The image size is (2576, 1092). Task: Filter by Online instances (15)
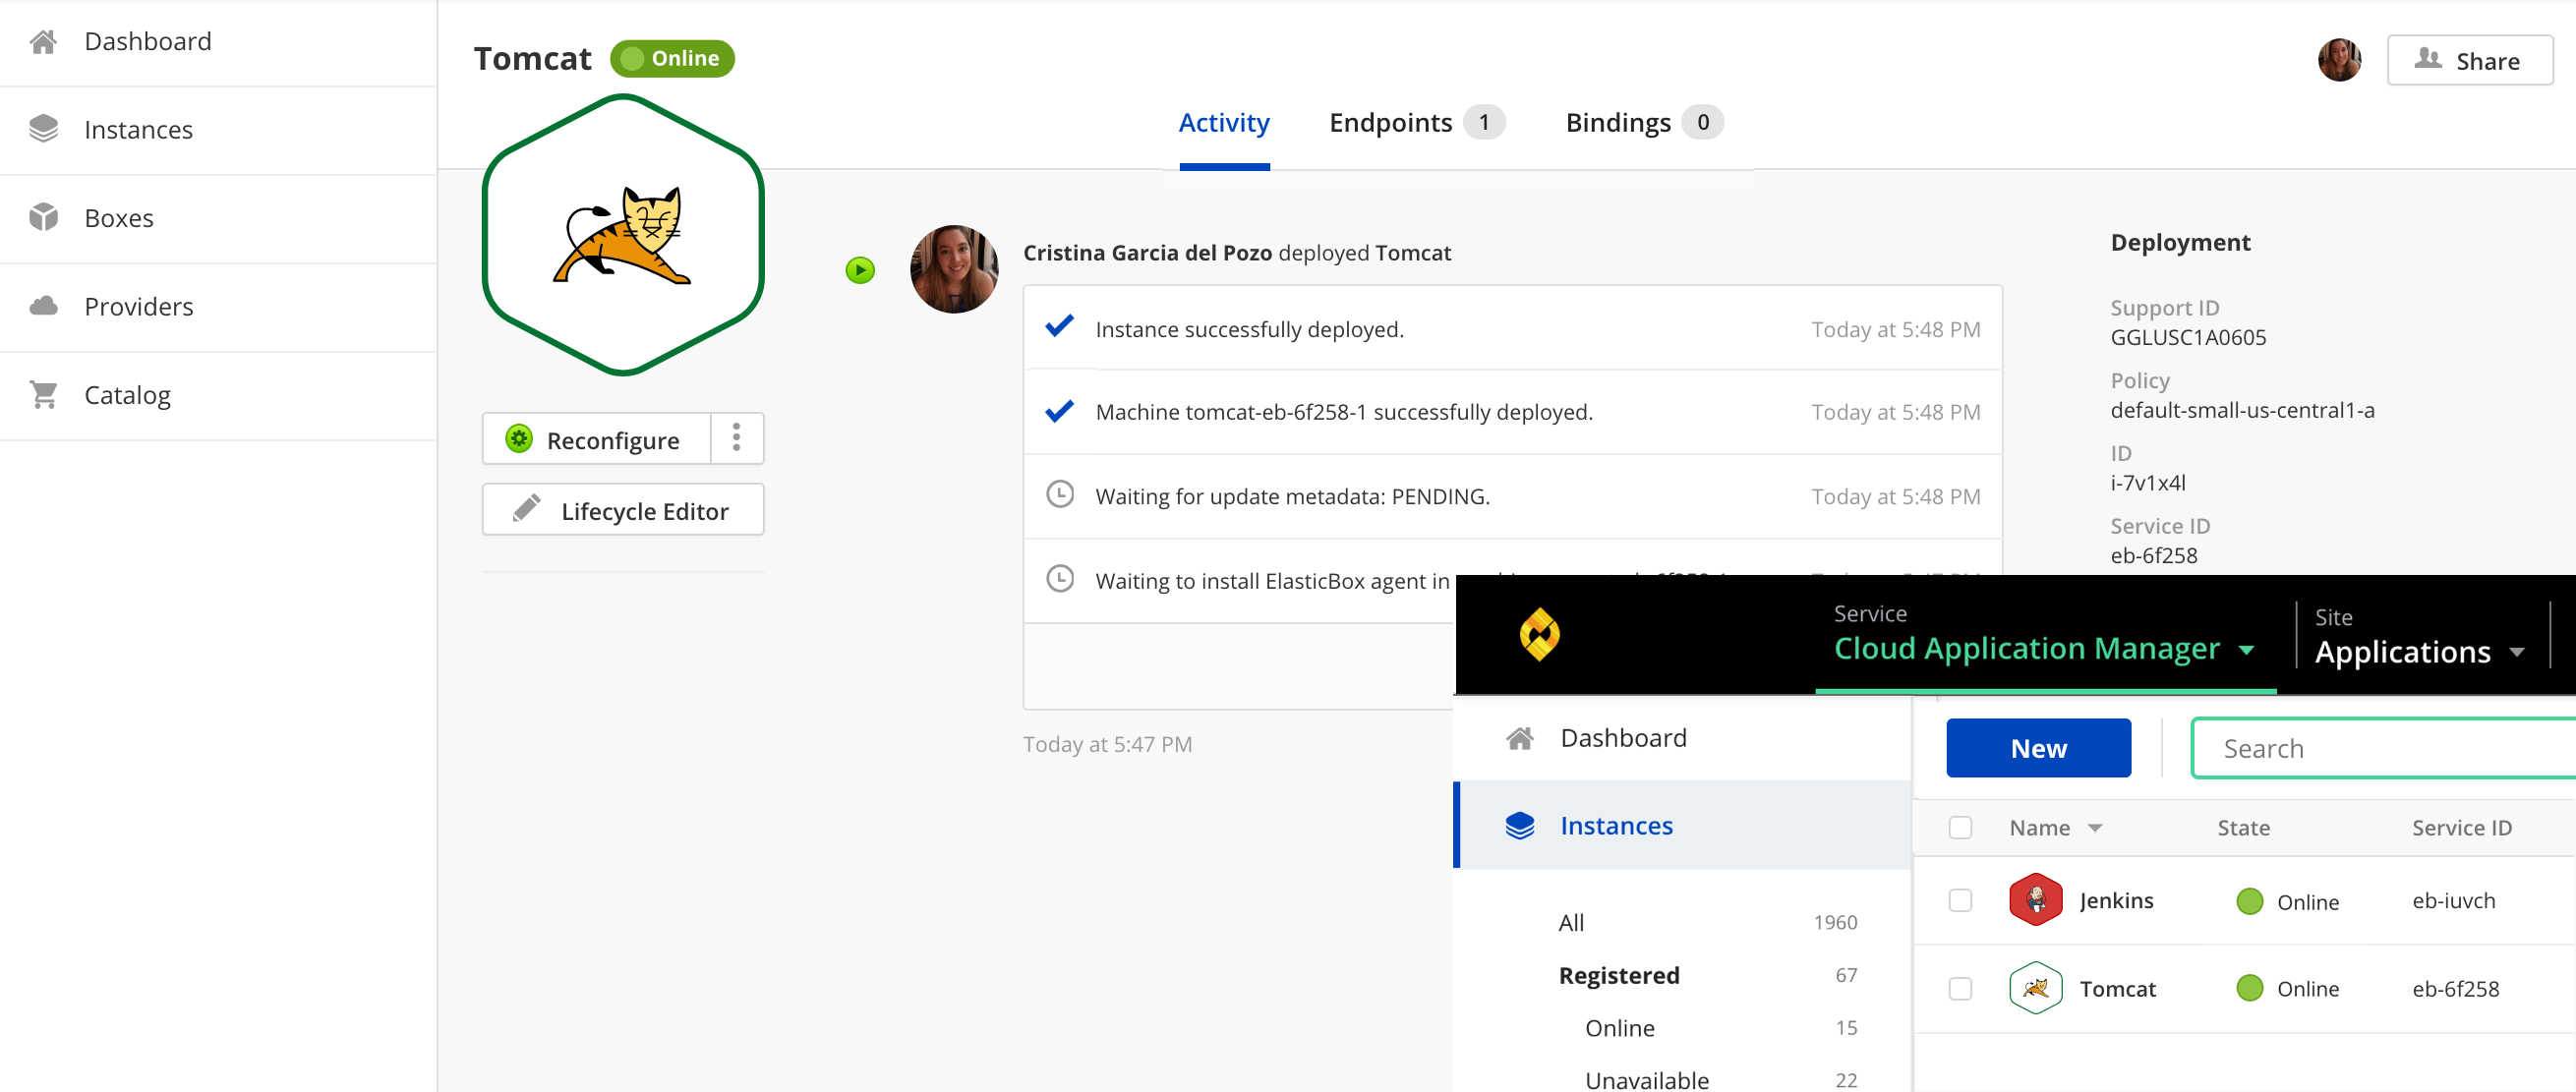pos(1721,1028)
